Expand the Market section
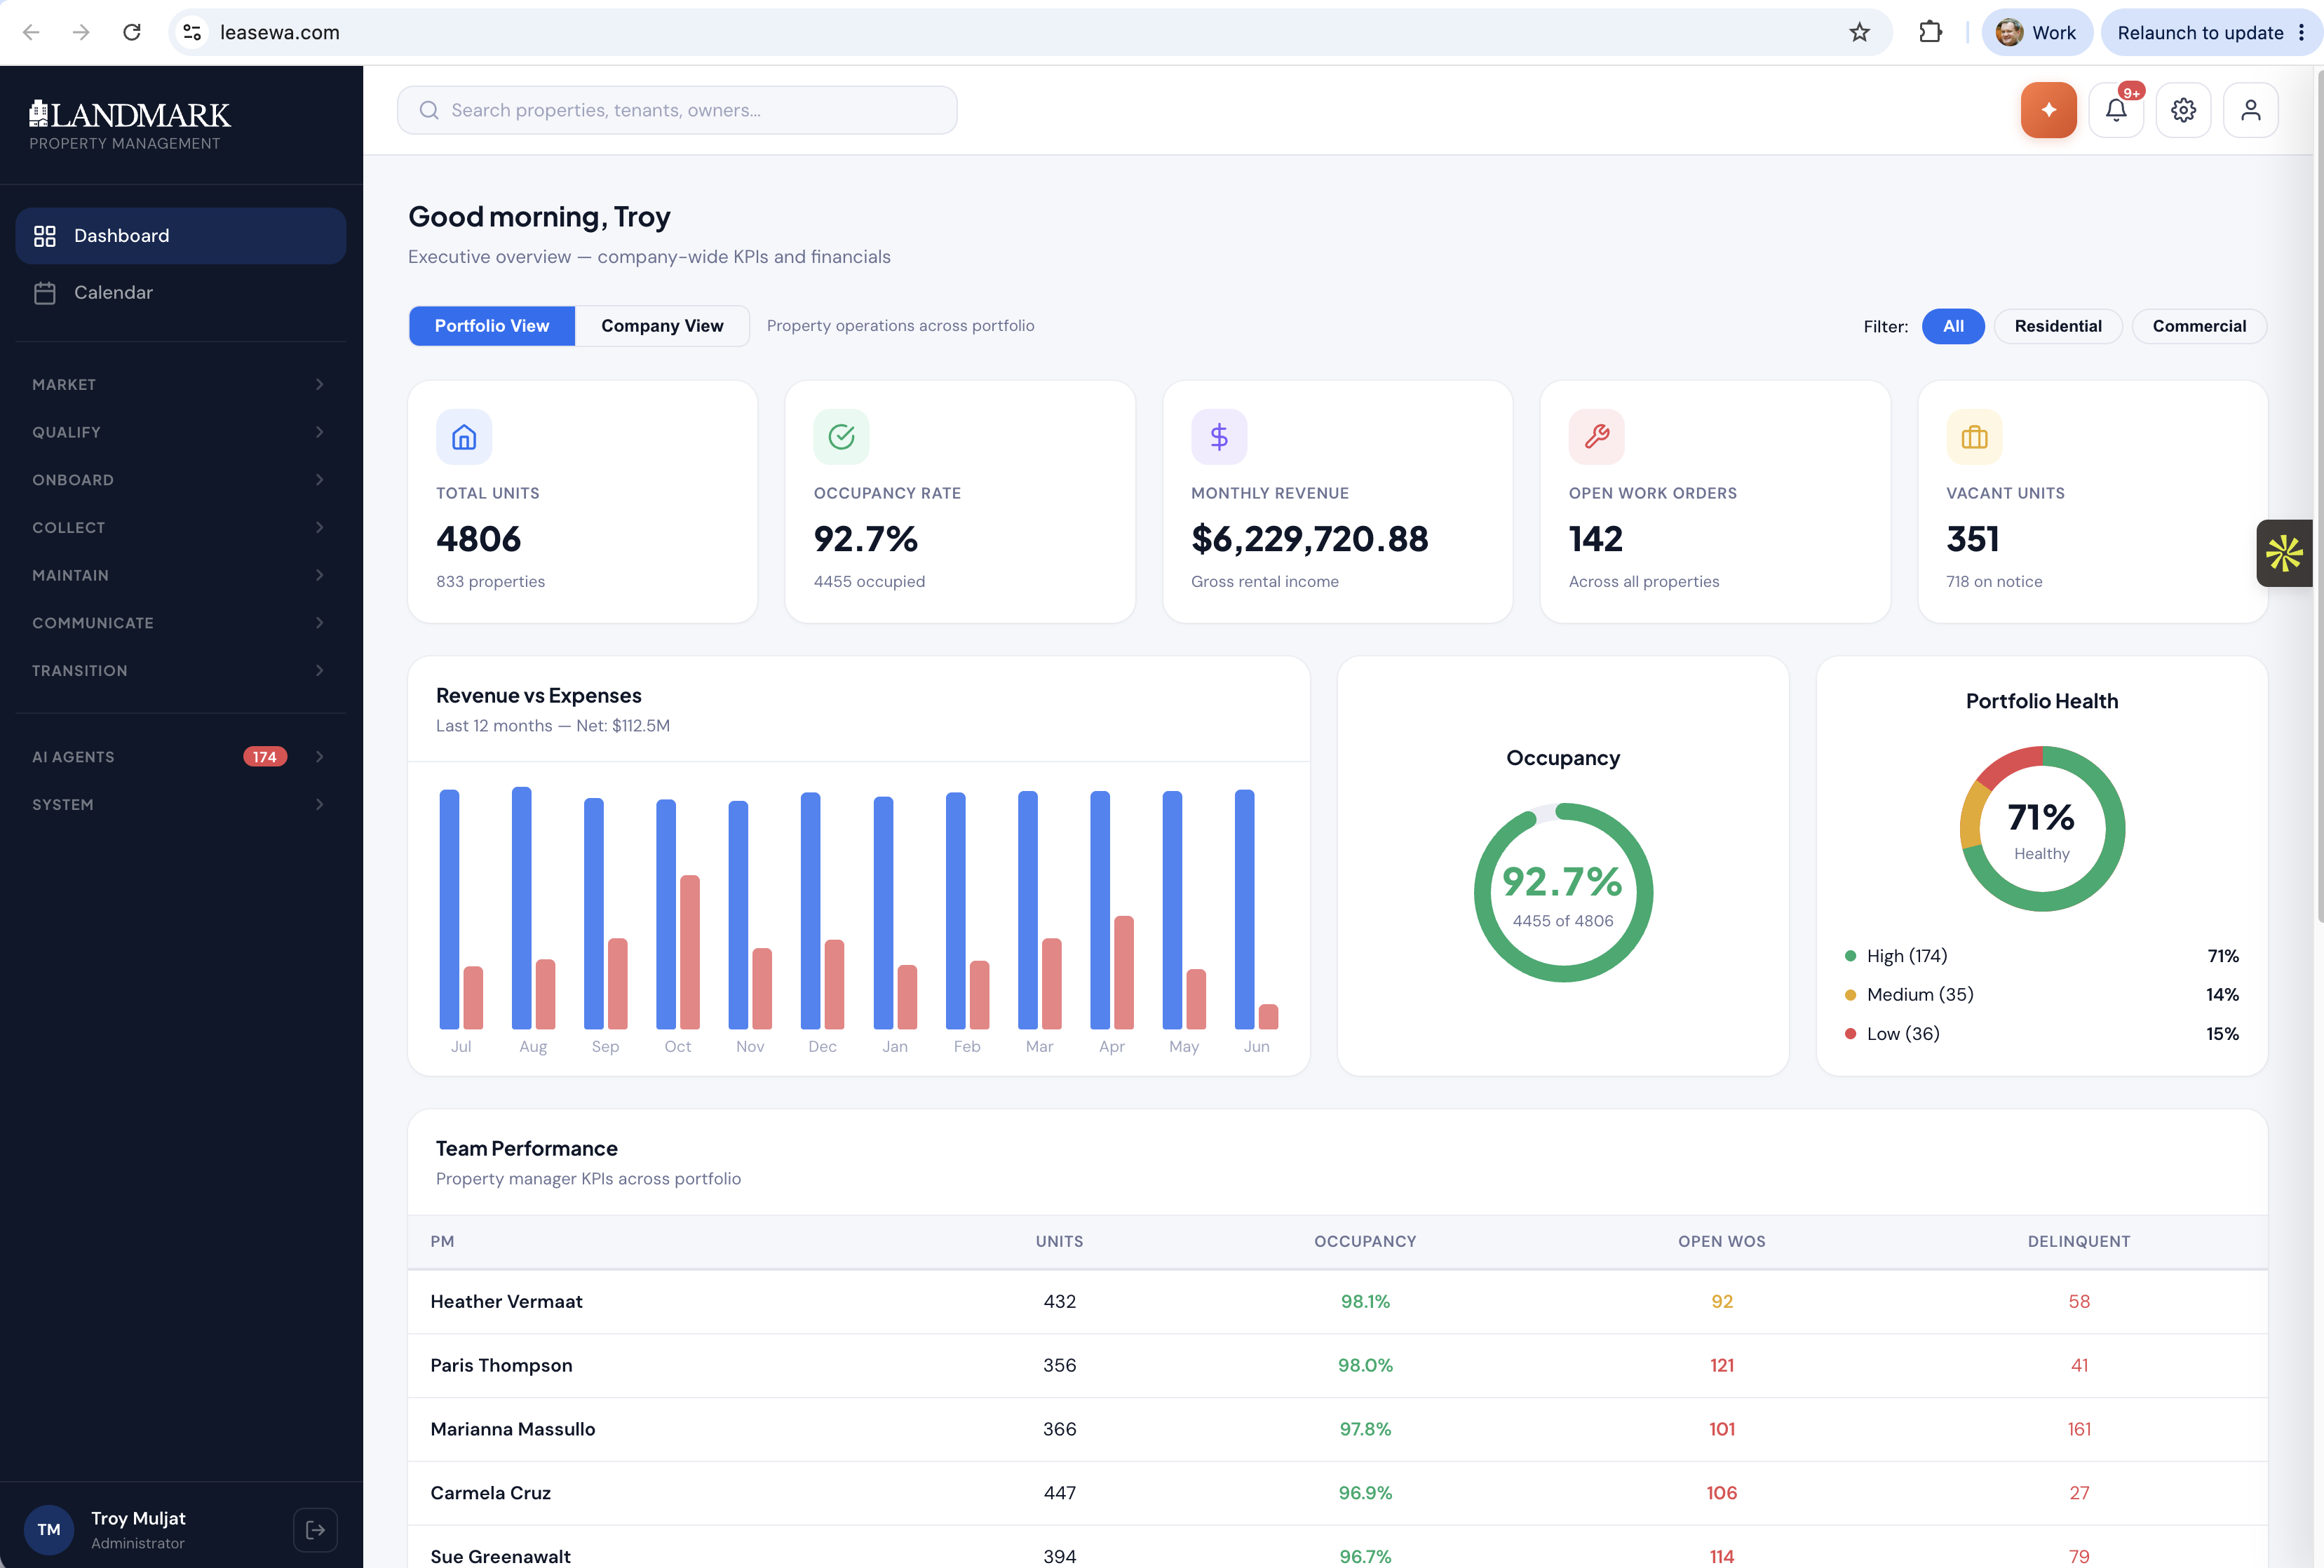The height and width of the screenshot is (1568, 2324). (180, 384)
